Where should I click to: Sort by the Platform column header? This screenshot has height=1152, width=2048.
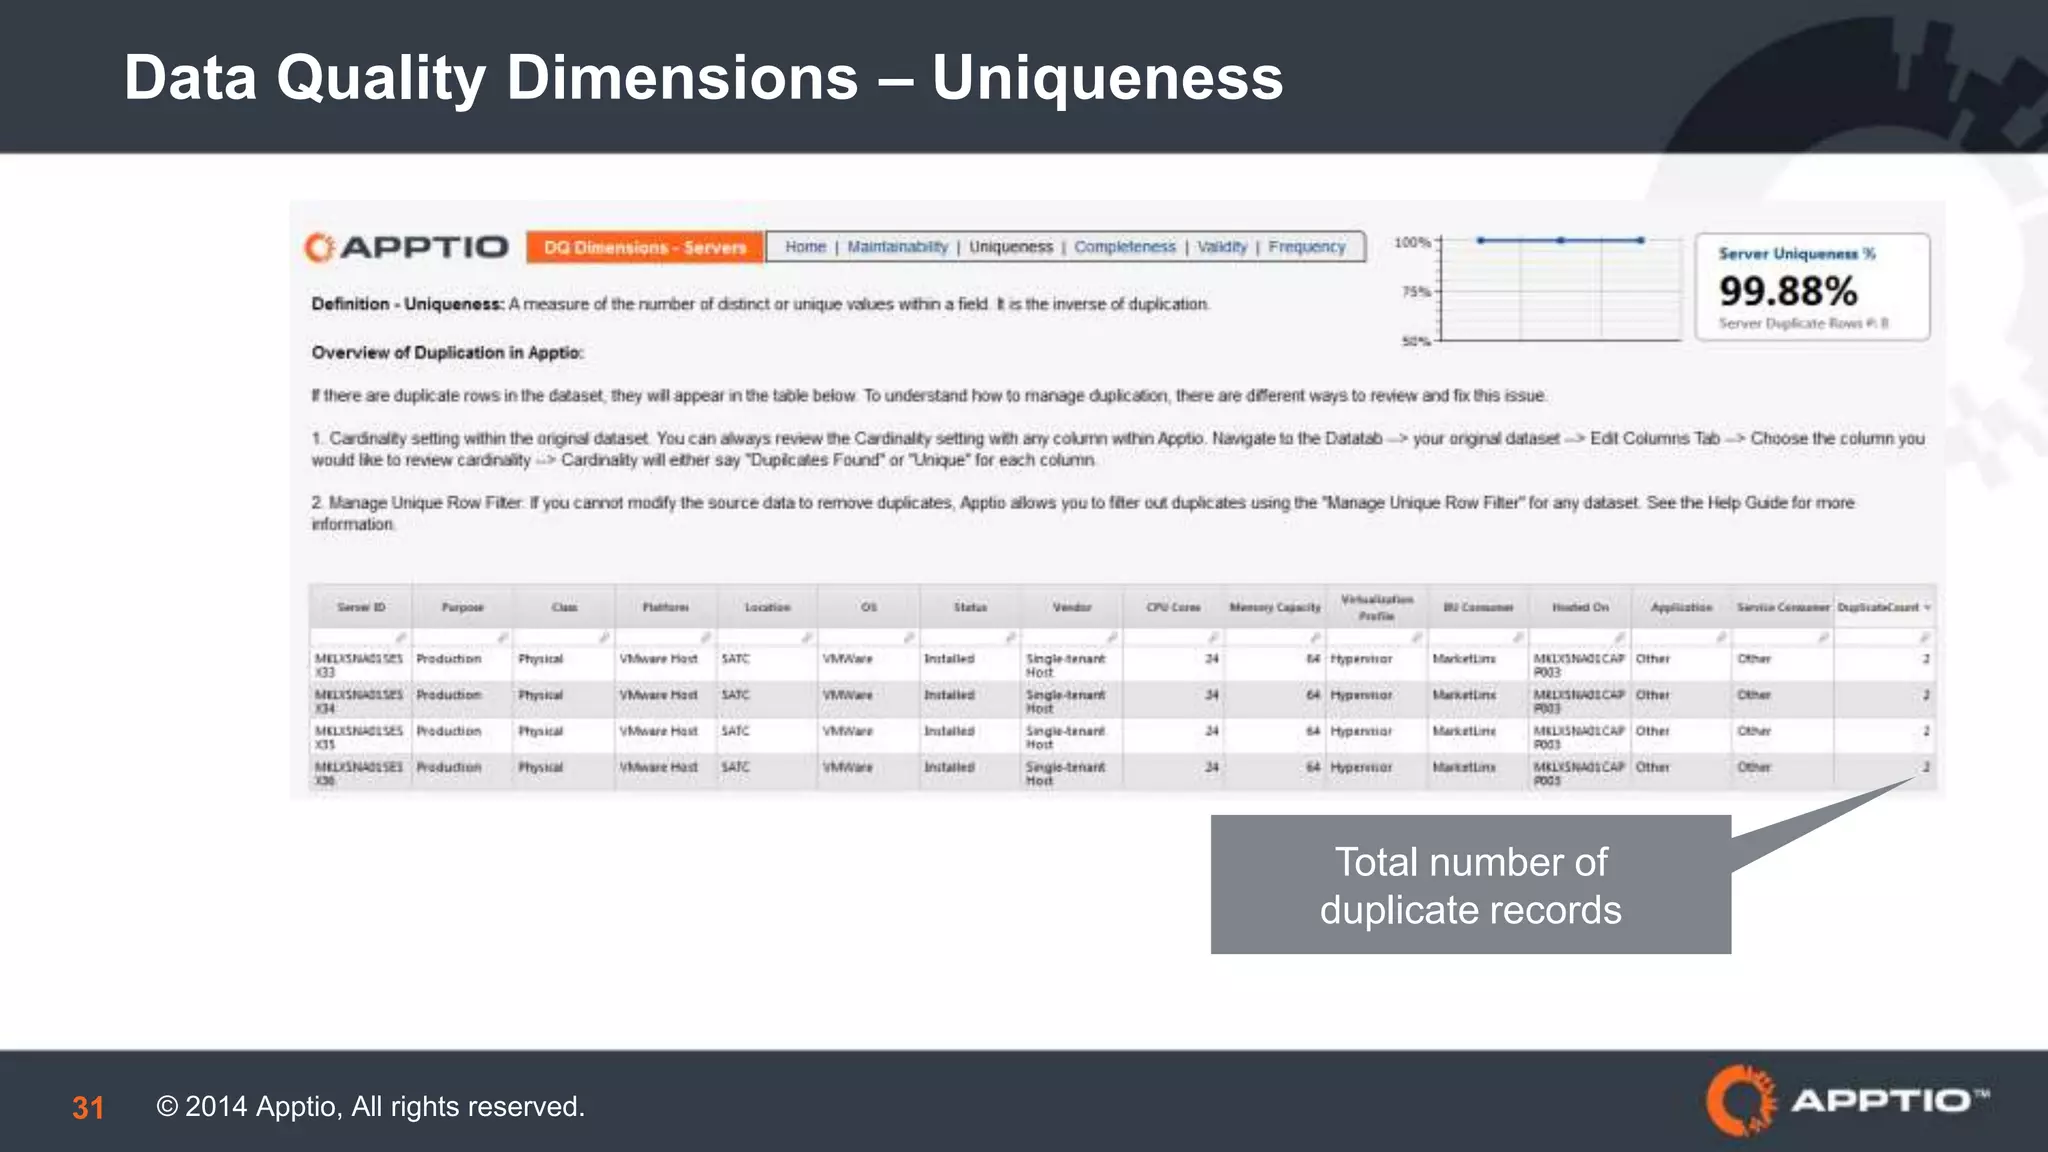tap(666, 607)
